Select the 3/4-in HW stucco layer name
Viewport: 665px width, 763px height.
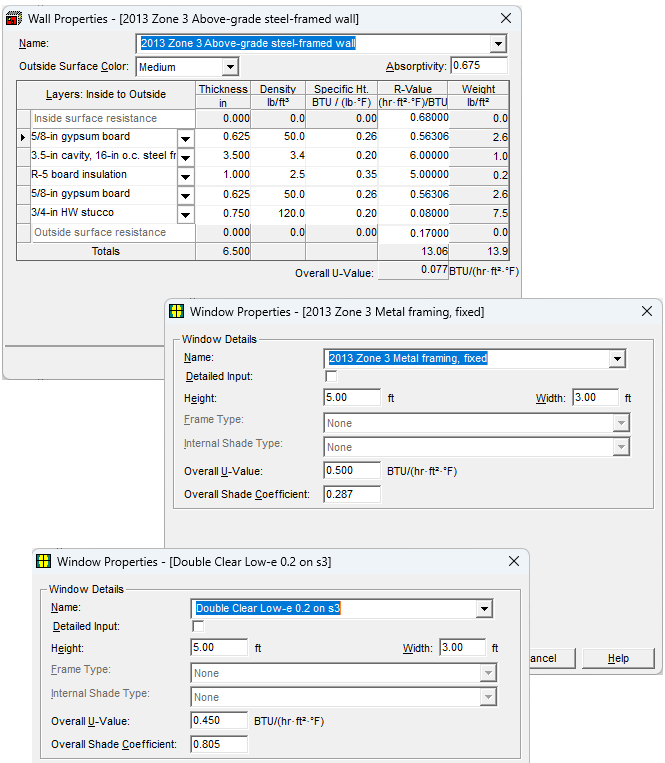(104, 213)
